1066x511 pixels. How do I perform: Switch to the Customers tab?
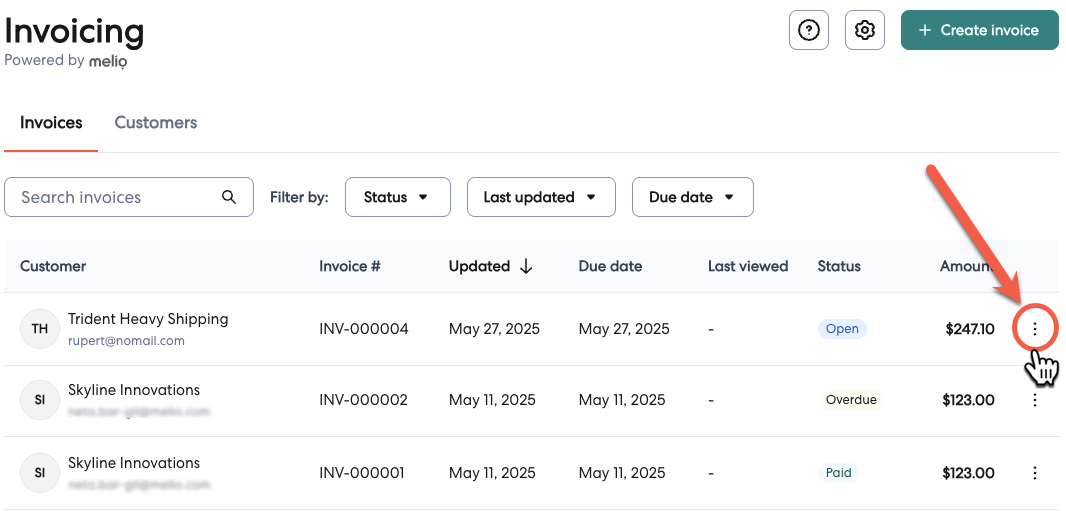[155, 123]
